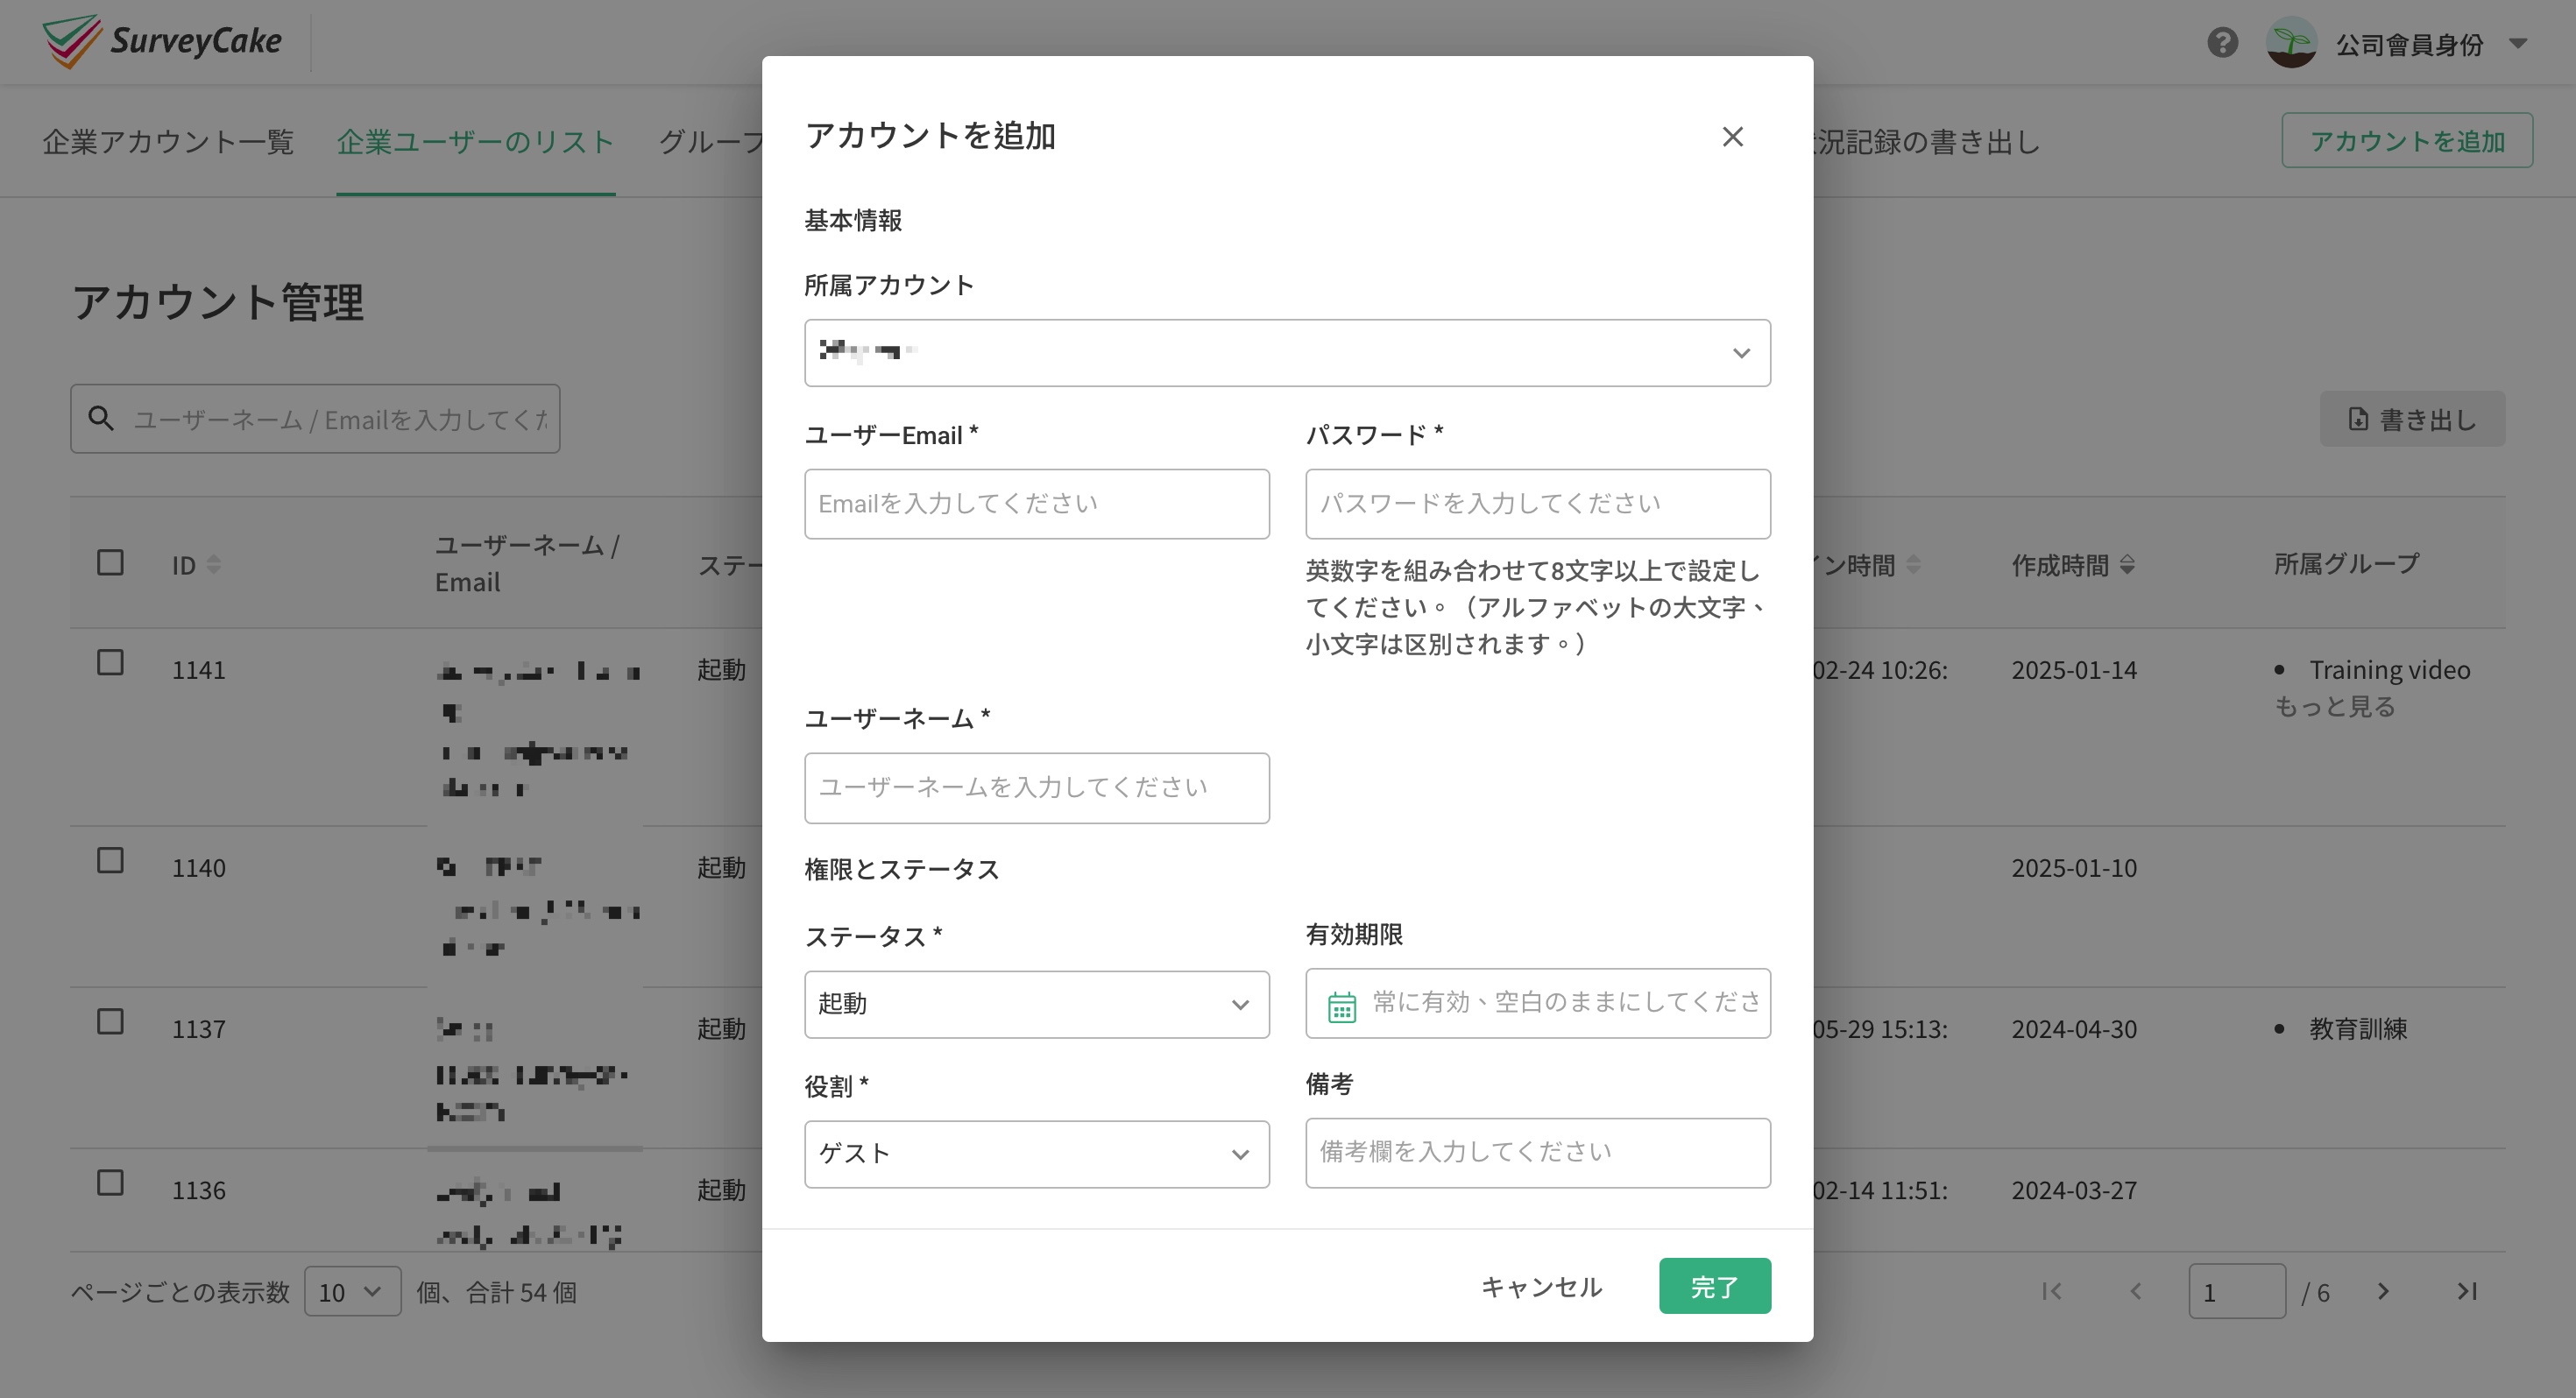This screenshot has width=2576, height=1398.
Task: Click the 所属グループ column header
Action: click(x=2346, y=564)
